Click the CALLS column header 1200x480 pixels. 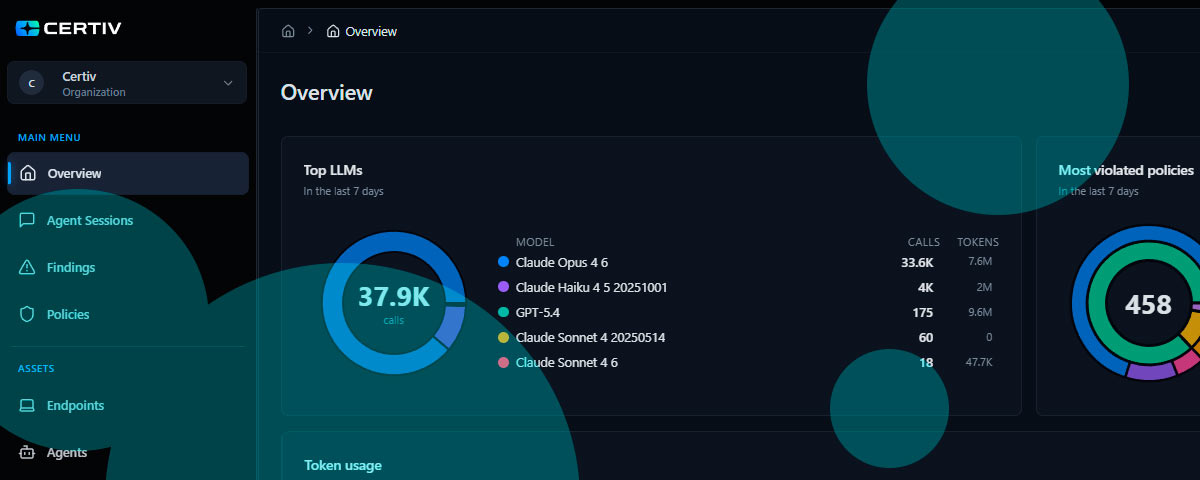click(x=924, y=242)
